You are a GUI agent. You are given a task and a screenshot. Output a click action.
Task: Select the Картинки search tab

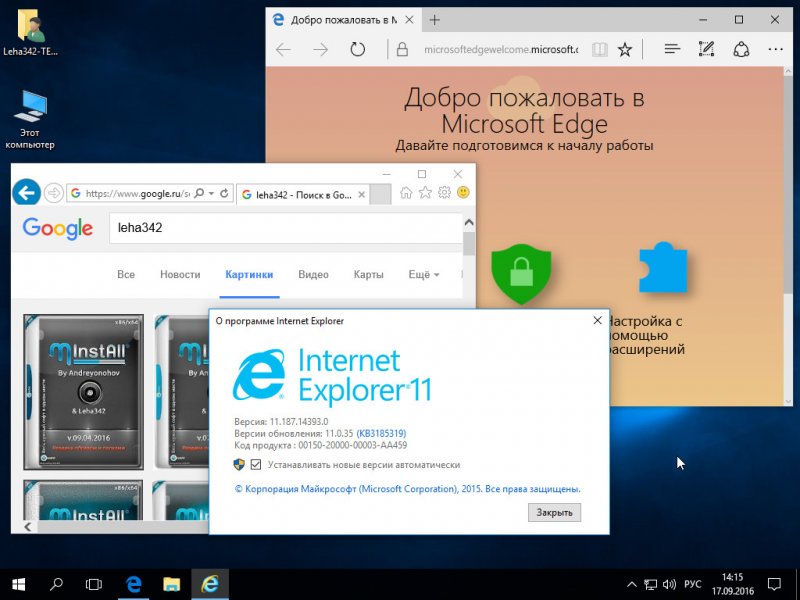249,274
